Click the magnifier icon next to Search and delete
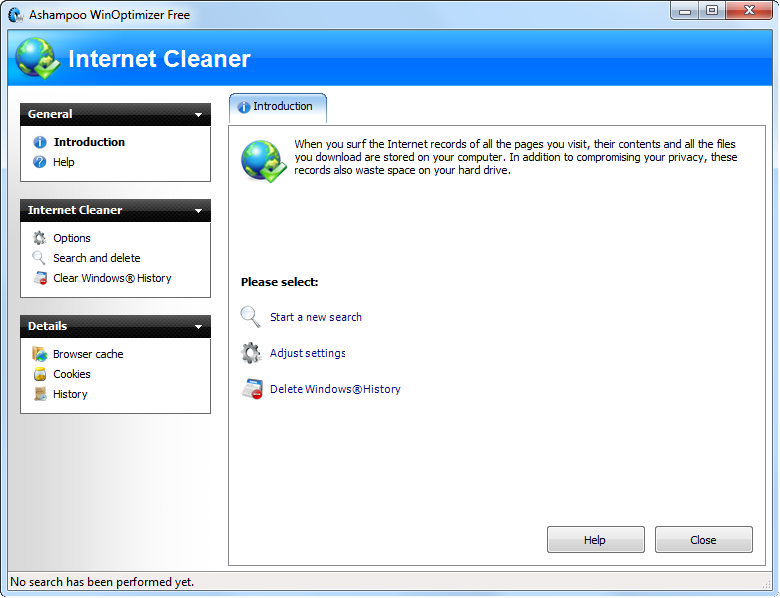780x598 pixels. tap(39, 258)
